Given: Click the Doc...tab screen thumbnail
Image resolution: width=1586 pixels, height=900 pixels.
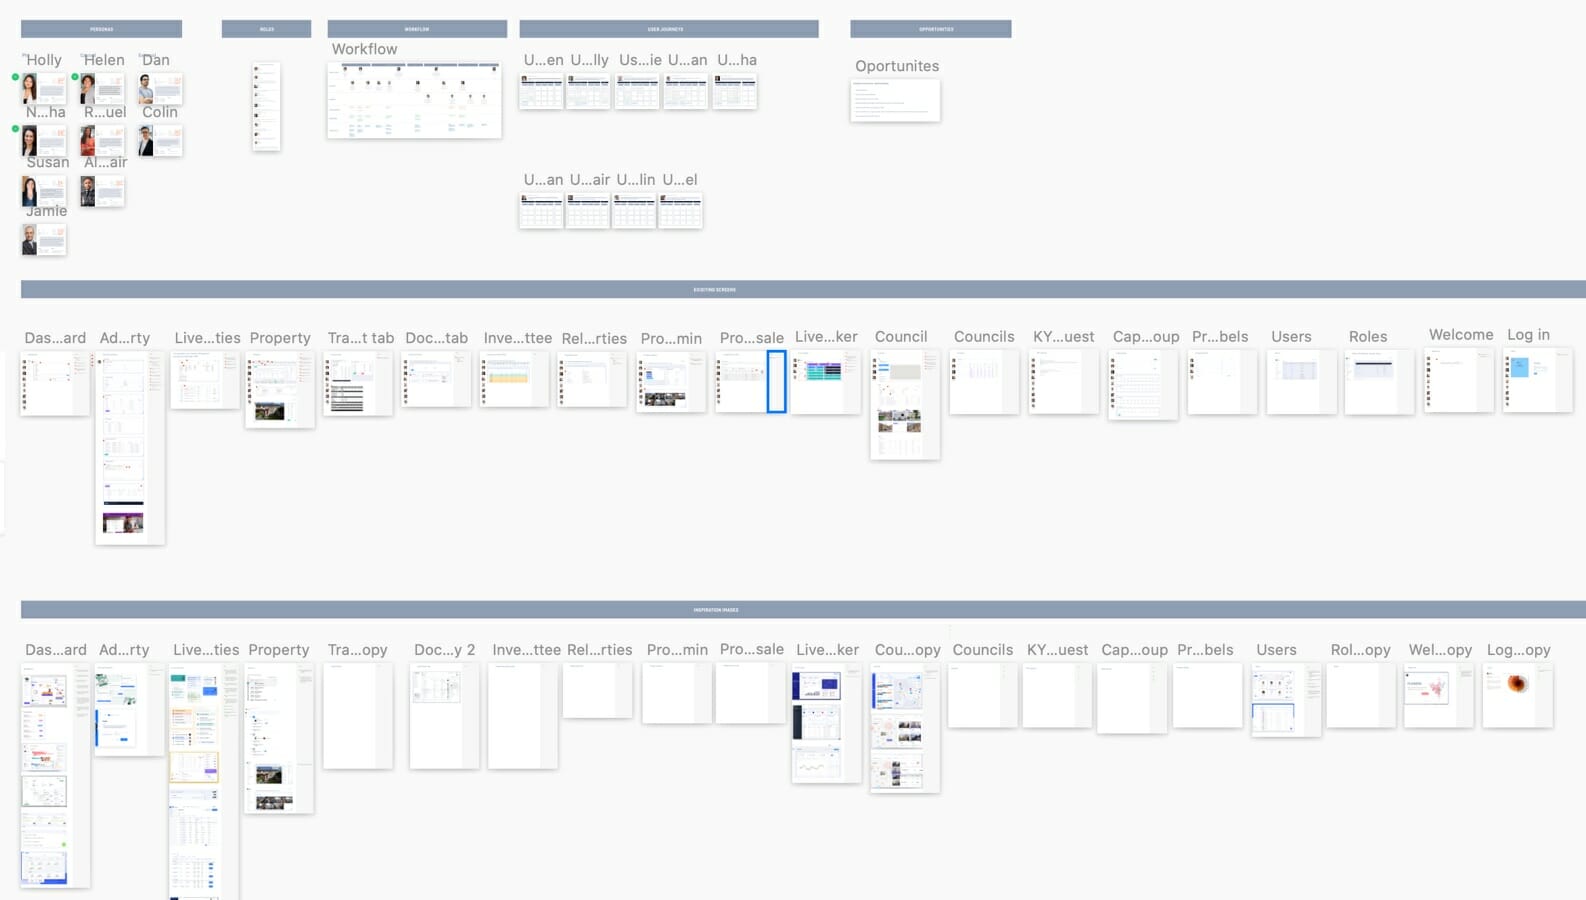Looking at the screenshot, I should (x=437, y=378).
